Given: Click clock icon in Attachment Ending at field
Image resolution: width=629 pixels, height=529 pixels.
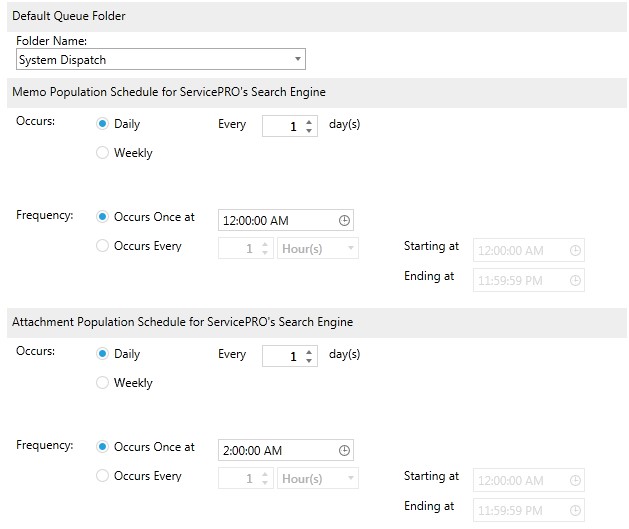Looking at the screenshot, I should click(575, 510).
